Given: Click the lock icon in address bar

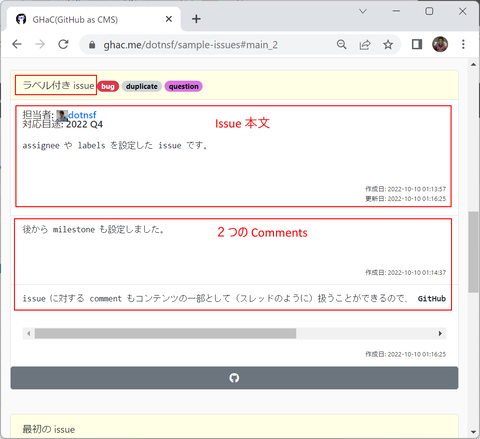Looking at the screenshot, I should 92,45.
